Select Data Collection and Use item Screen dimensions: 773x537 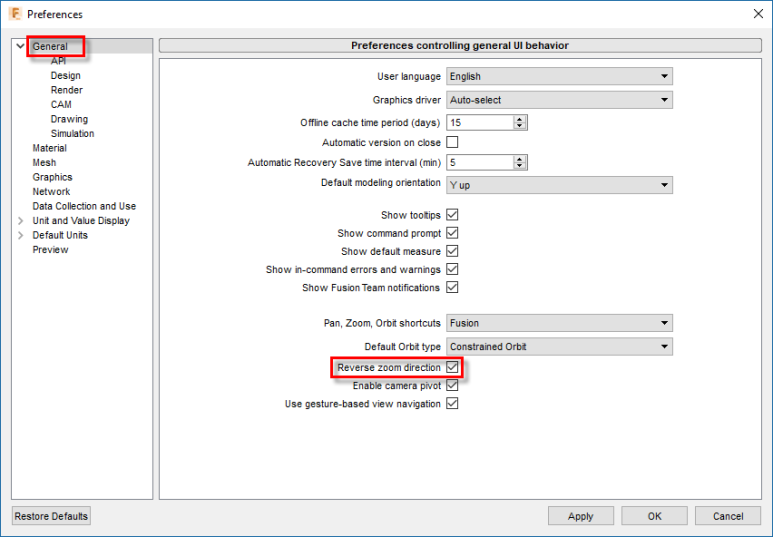pyautogui.click(x=84, y=206)
